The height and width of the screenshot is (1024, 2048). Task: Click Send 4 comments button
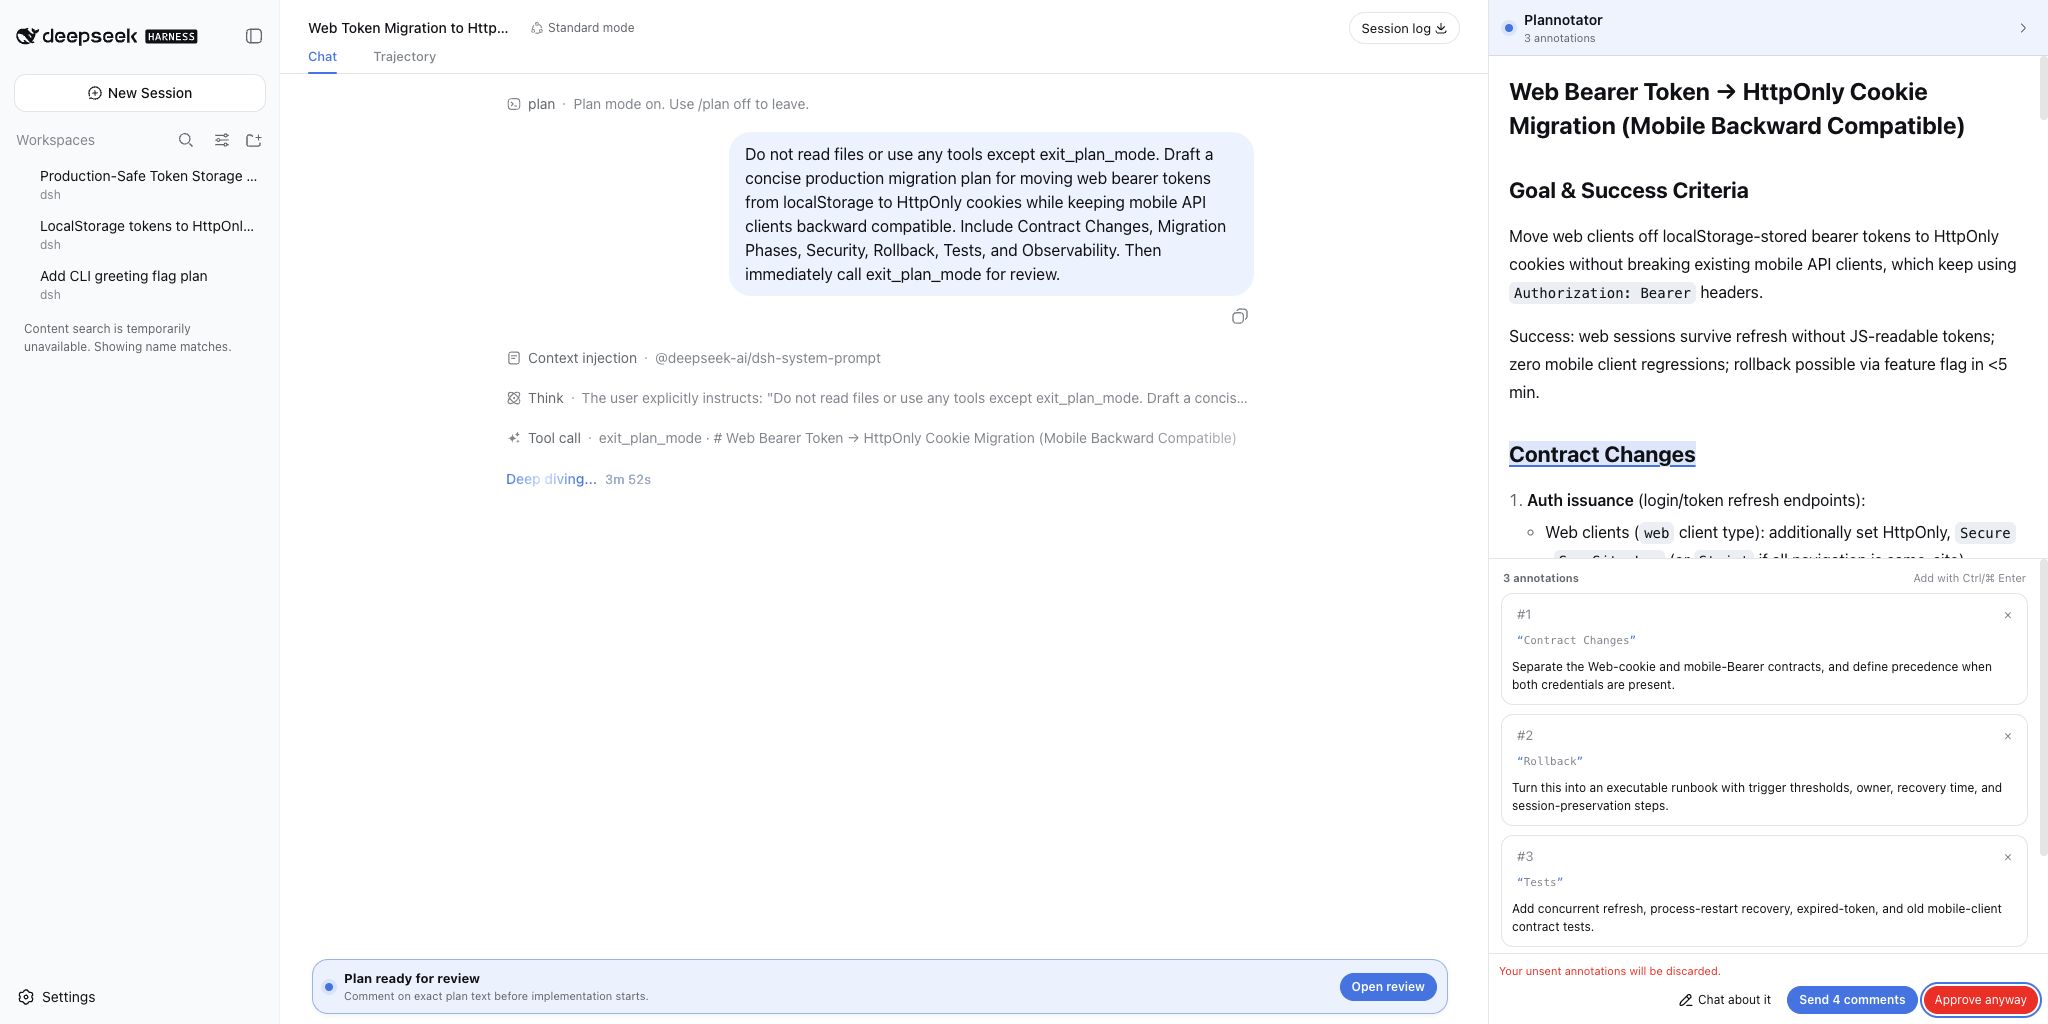pyautogui.click(x=1852, y=1000)
